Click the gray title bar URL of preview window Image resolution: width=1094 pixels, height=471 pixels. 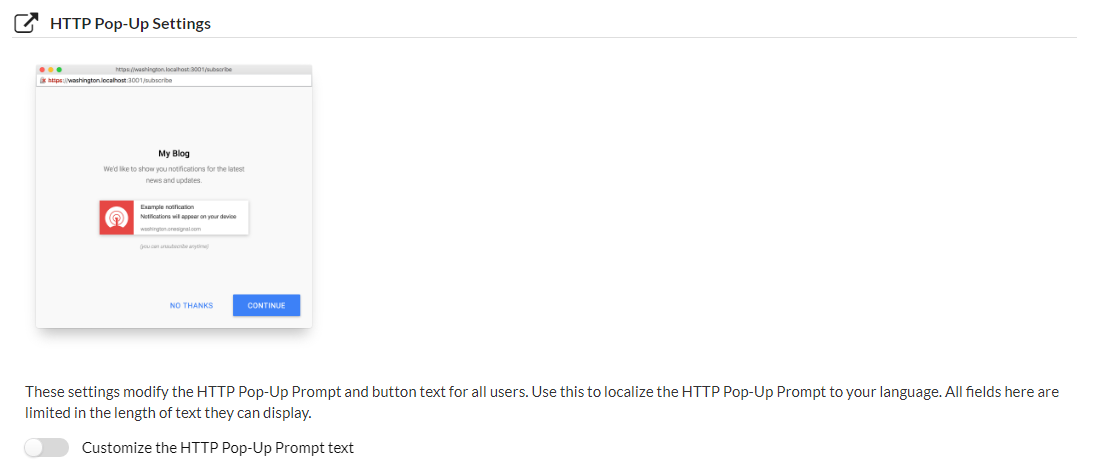(174, 70)
